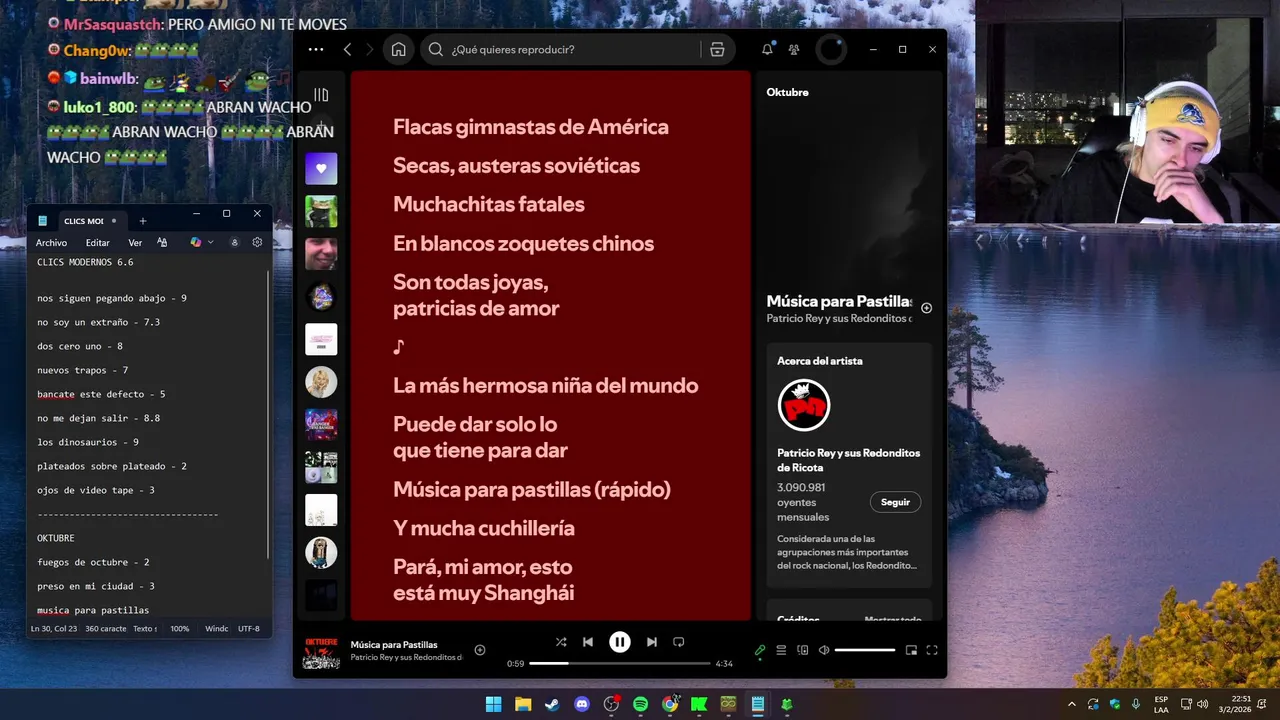Jump to lyric 'Muchachitas fatales'

pos(489,204)
